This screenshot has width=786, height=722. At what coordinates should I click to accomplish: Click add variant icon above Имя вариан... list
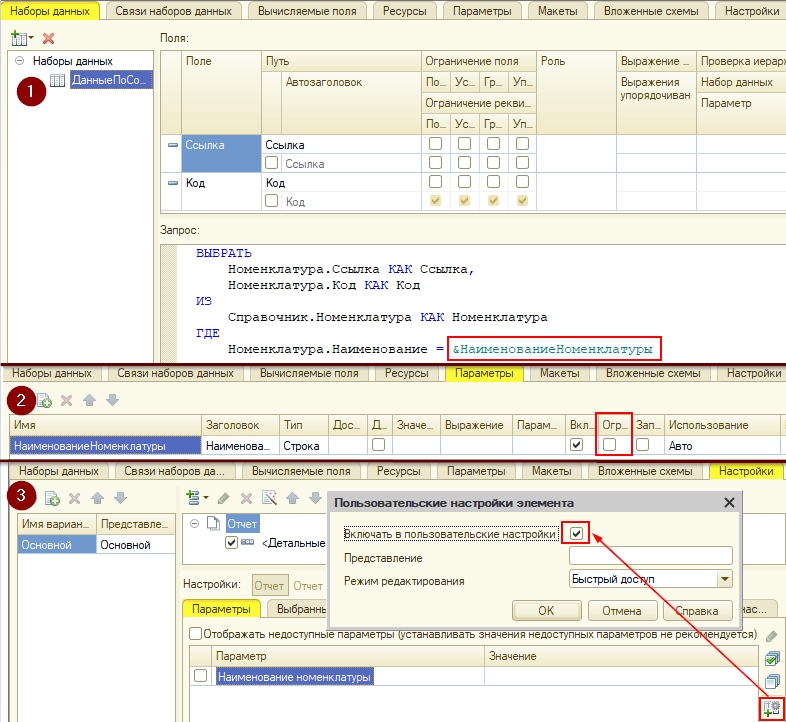pos(52,498)
